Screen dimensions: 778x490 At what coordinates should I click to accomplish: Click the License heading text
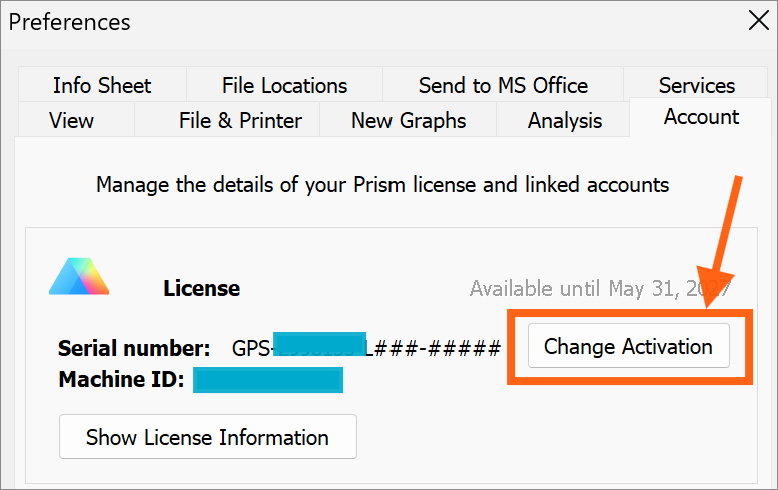point(201,289)
